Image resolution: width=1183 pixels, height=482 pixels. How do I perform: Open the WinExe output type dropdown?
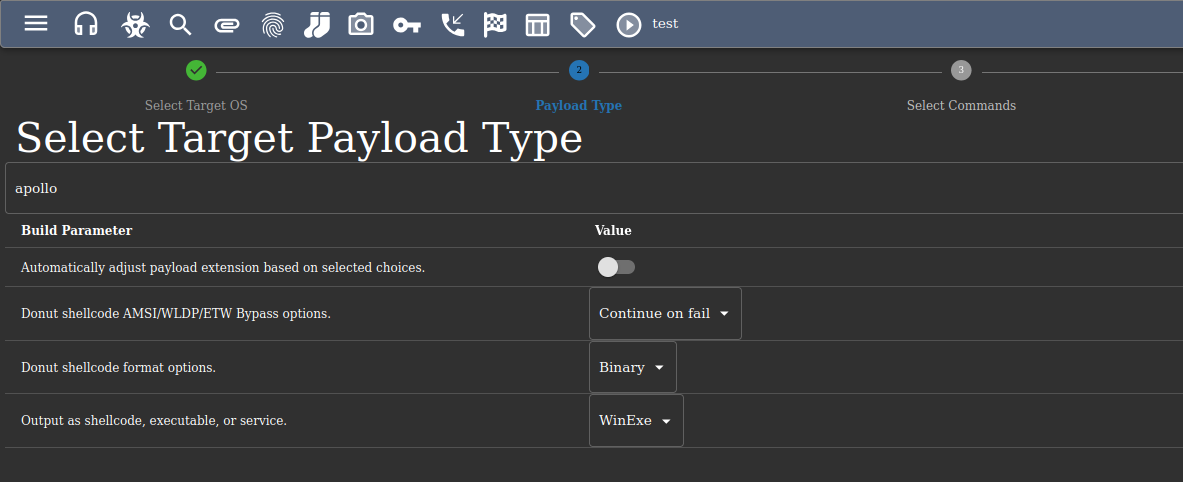pyautogui.click(x=636, y=420)
